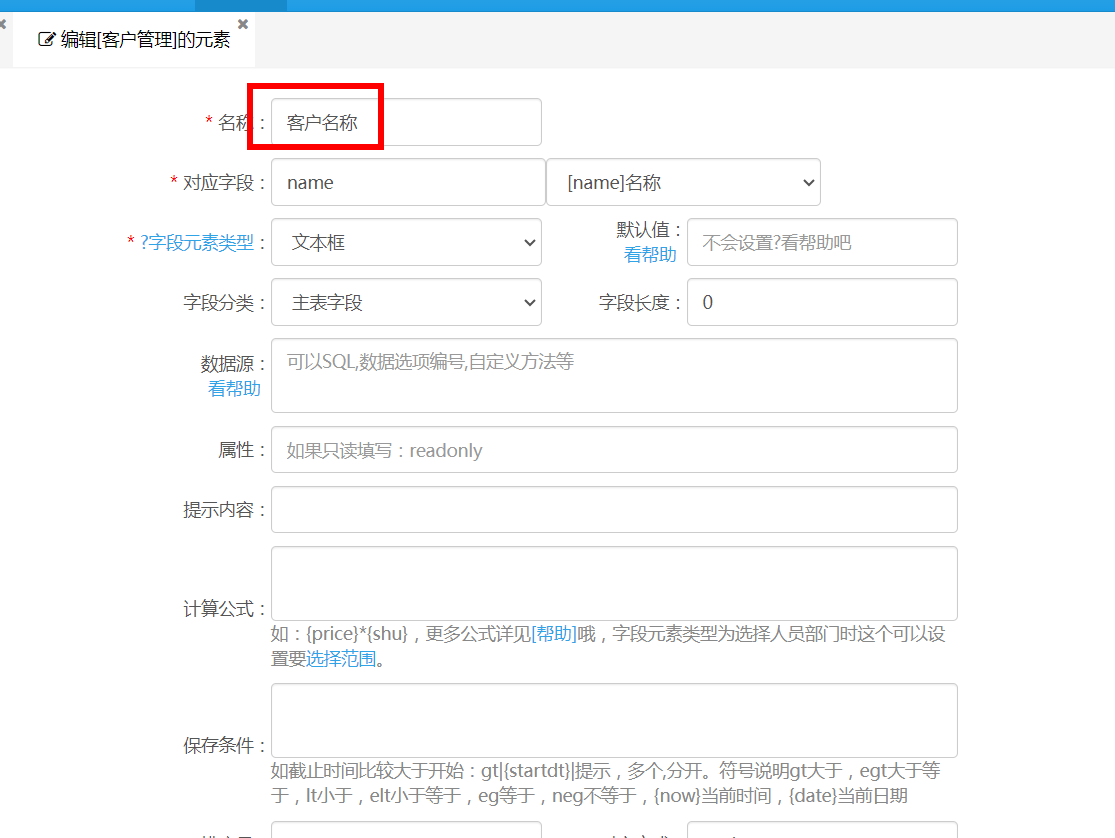
Task: Click the 默认值 input box
Action: click(822, 243)
